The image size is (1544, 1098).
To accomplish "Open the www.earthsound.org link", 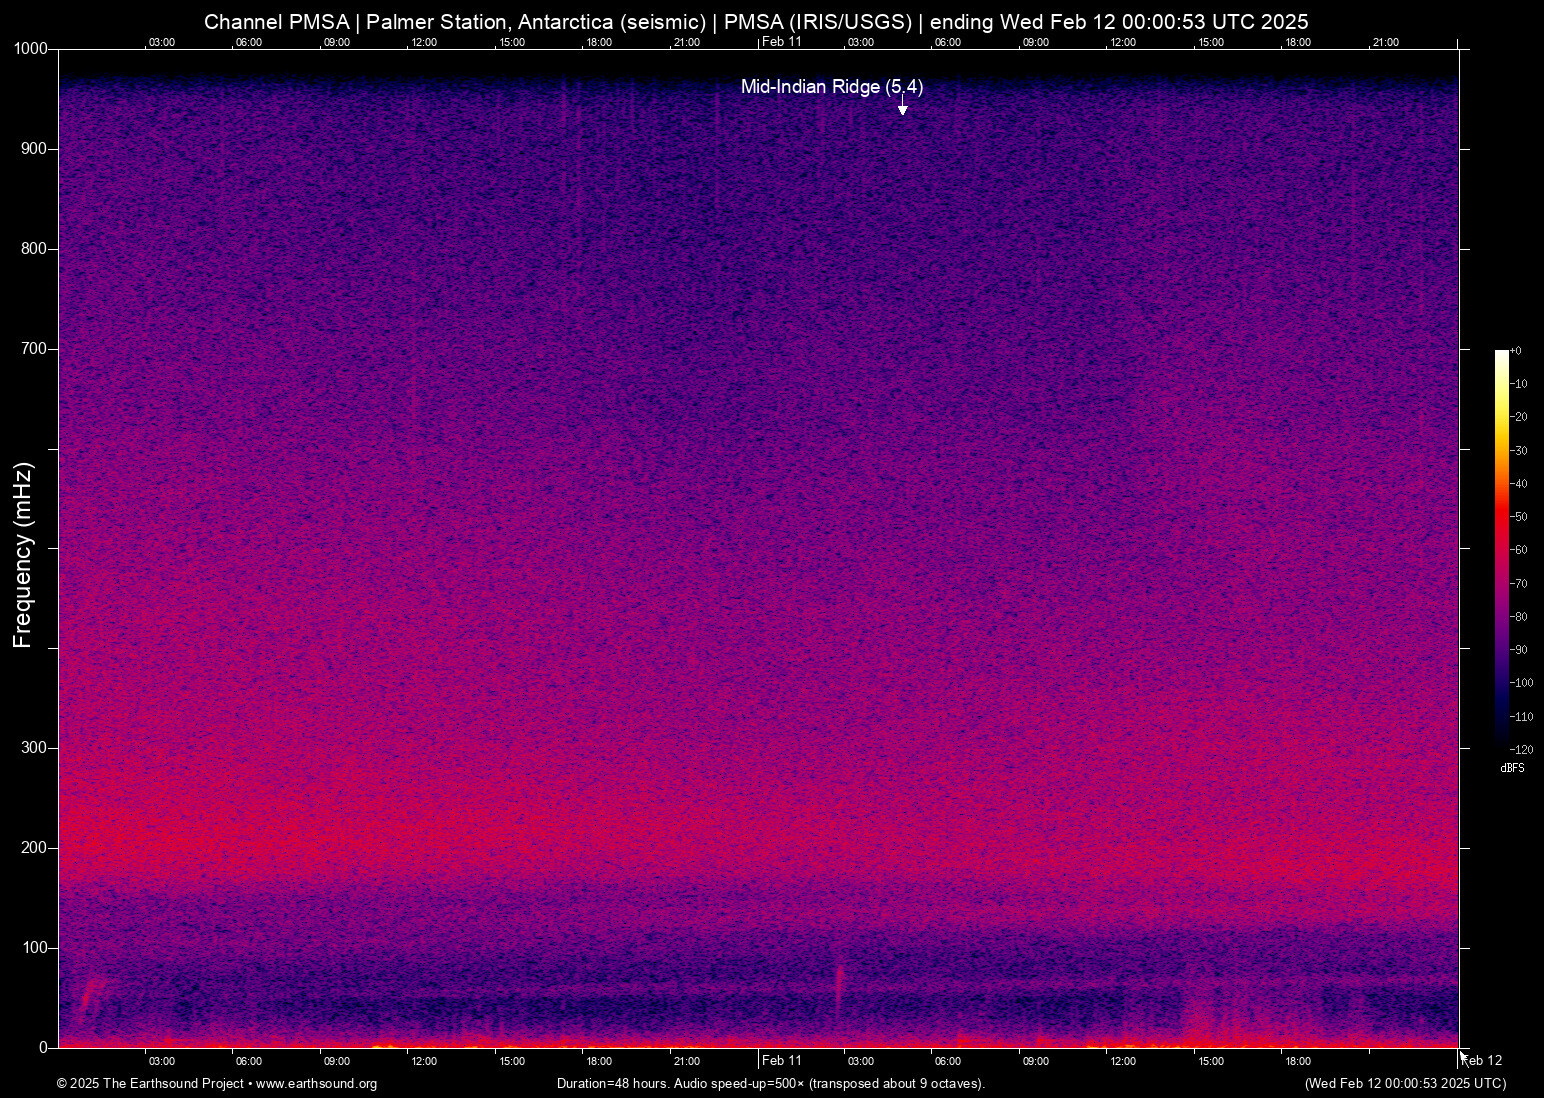I will click(316, 1084).
